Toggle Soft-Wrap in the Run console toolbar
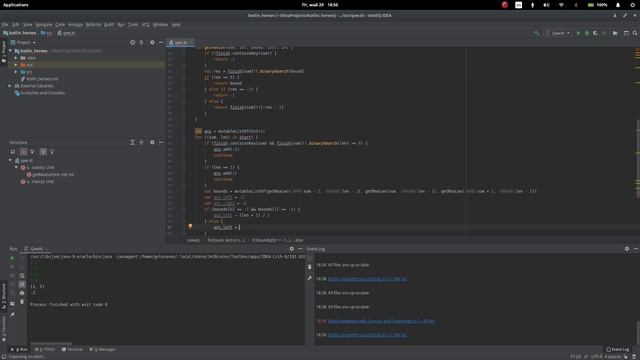 [22, 276]
